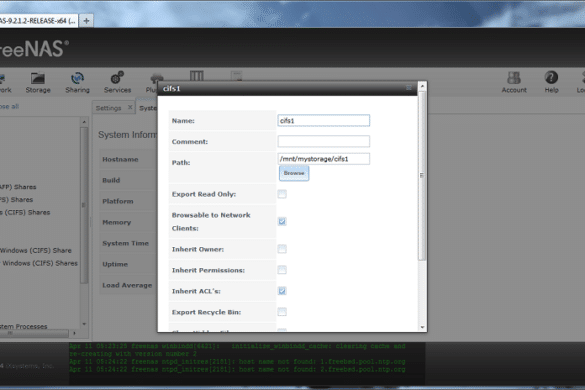Click the cifs1 dialog scroll up arrow
This screenshot has width=585, height=390.
pos(422,86)
